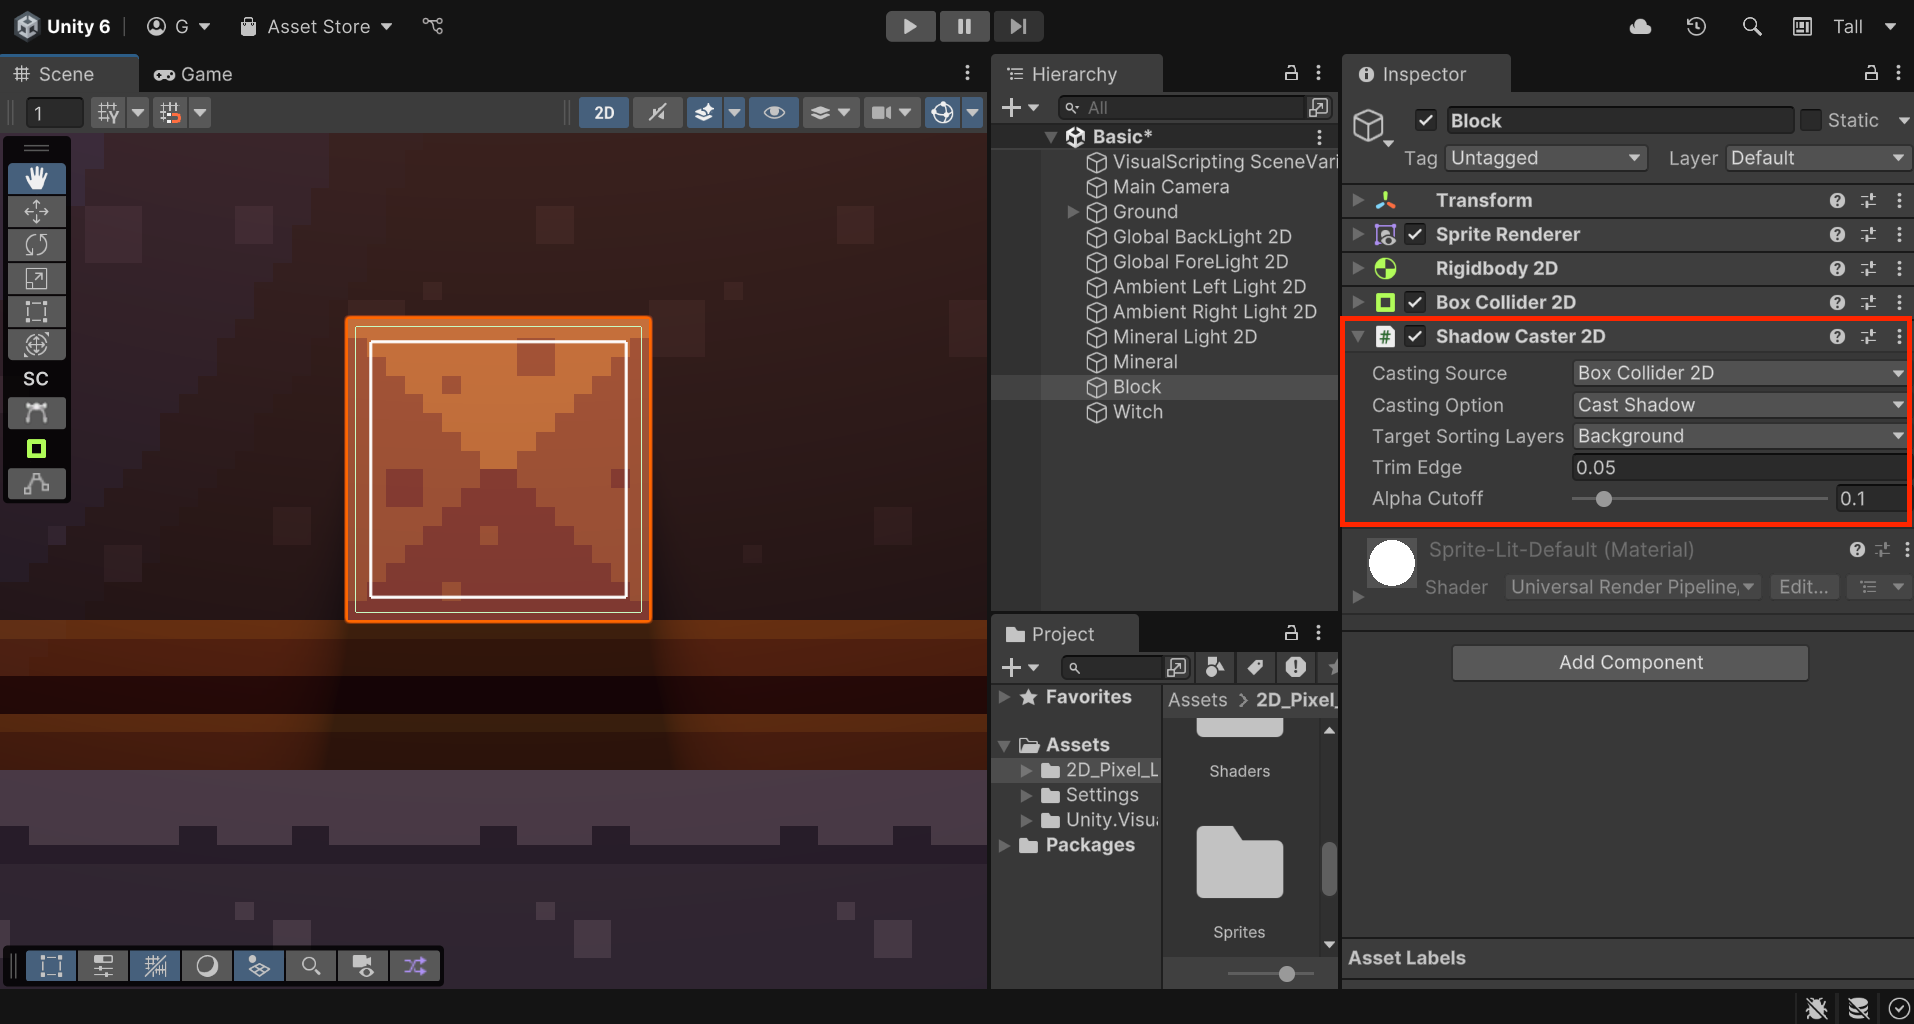Select the Rect transform tool

[x=37, y=311]
